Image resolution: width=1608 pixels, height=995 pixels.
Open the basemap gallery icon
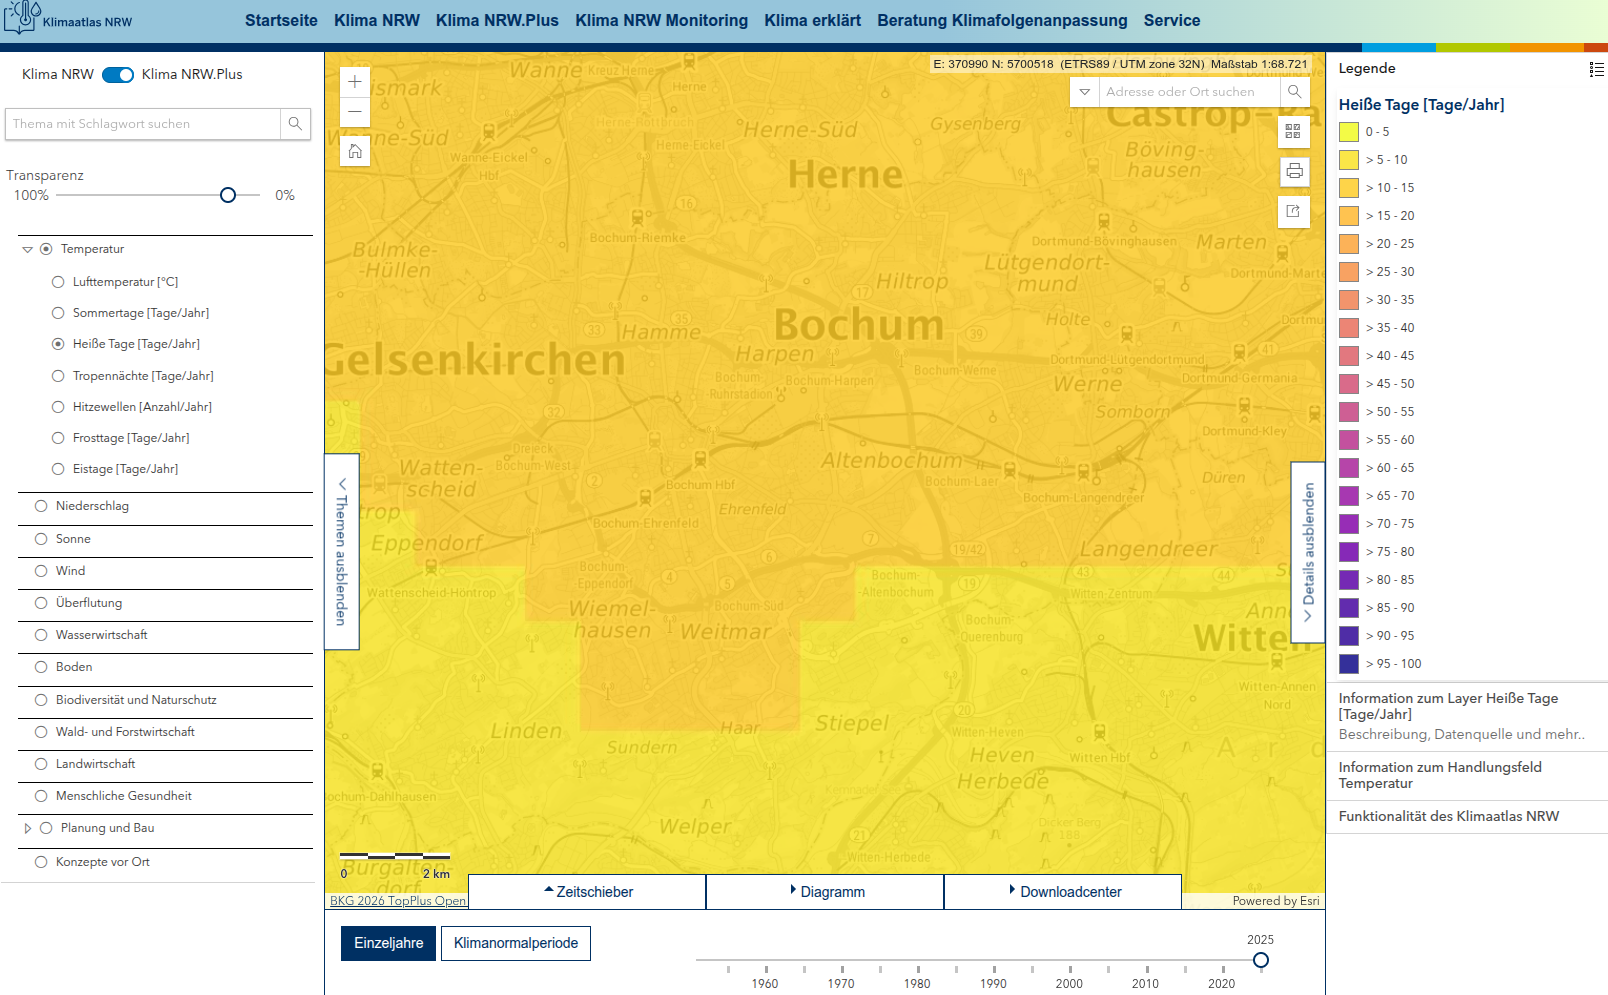[x=1293, y=131]
